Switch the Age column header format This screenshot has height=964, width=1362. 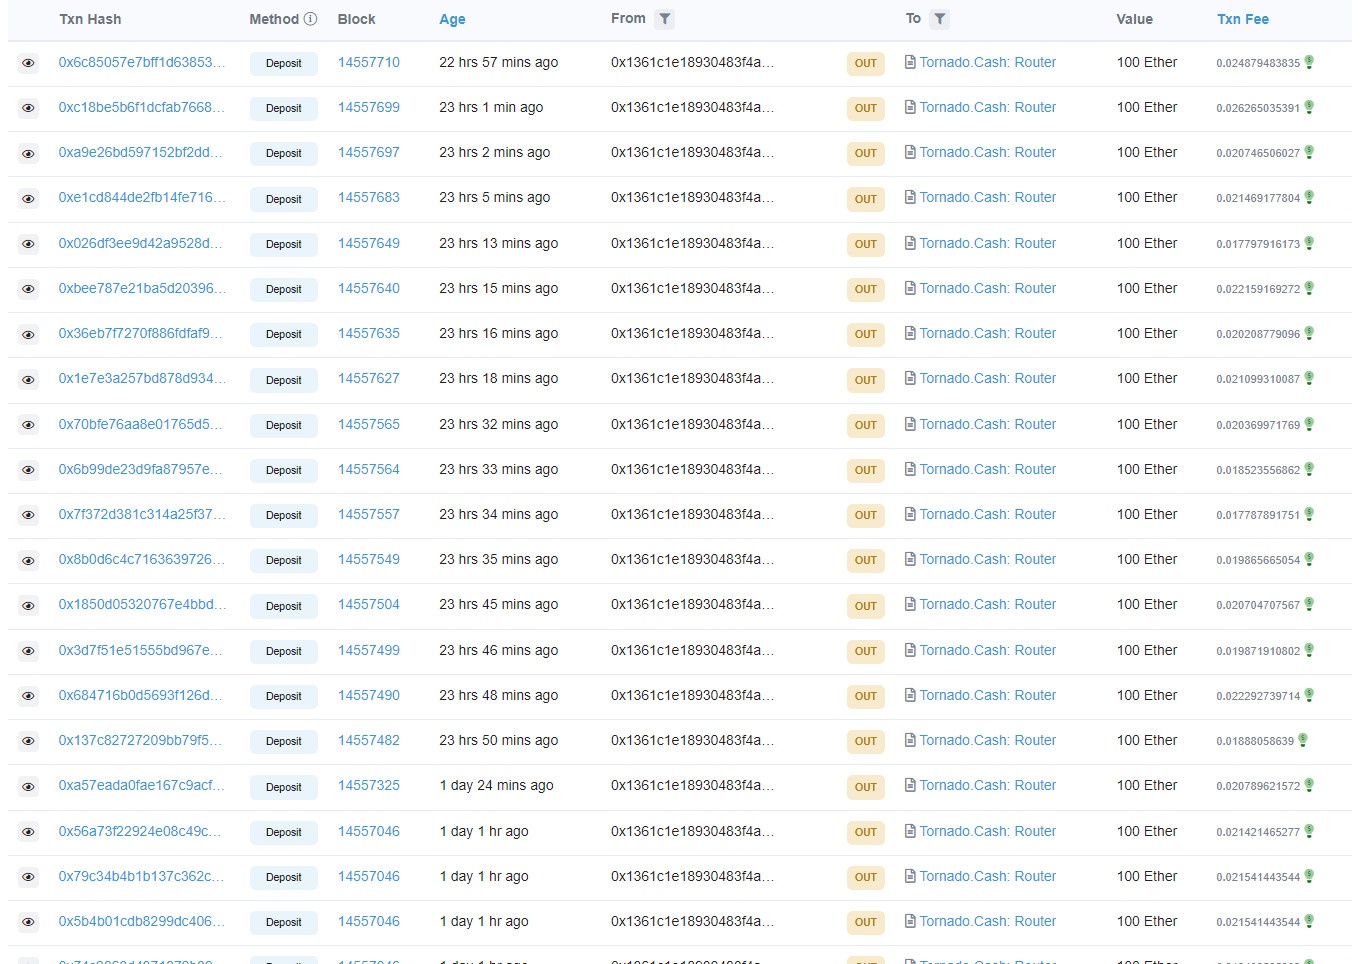(452, 19)
